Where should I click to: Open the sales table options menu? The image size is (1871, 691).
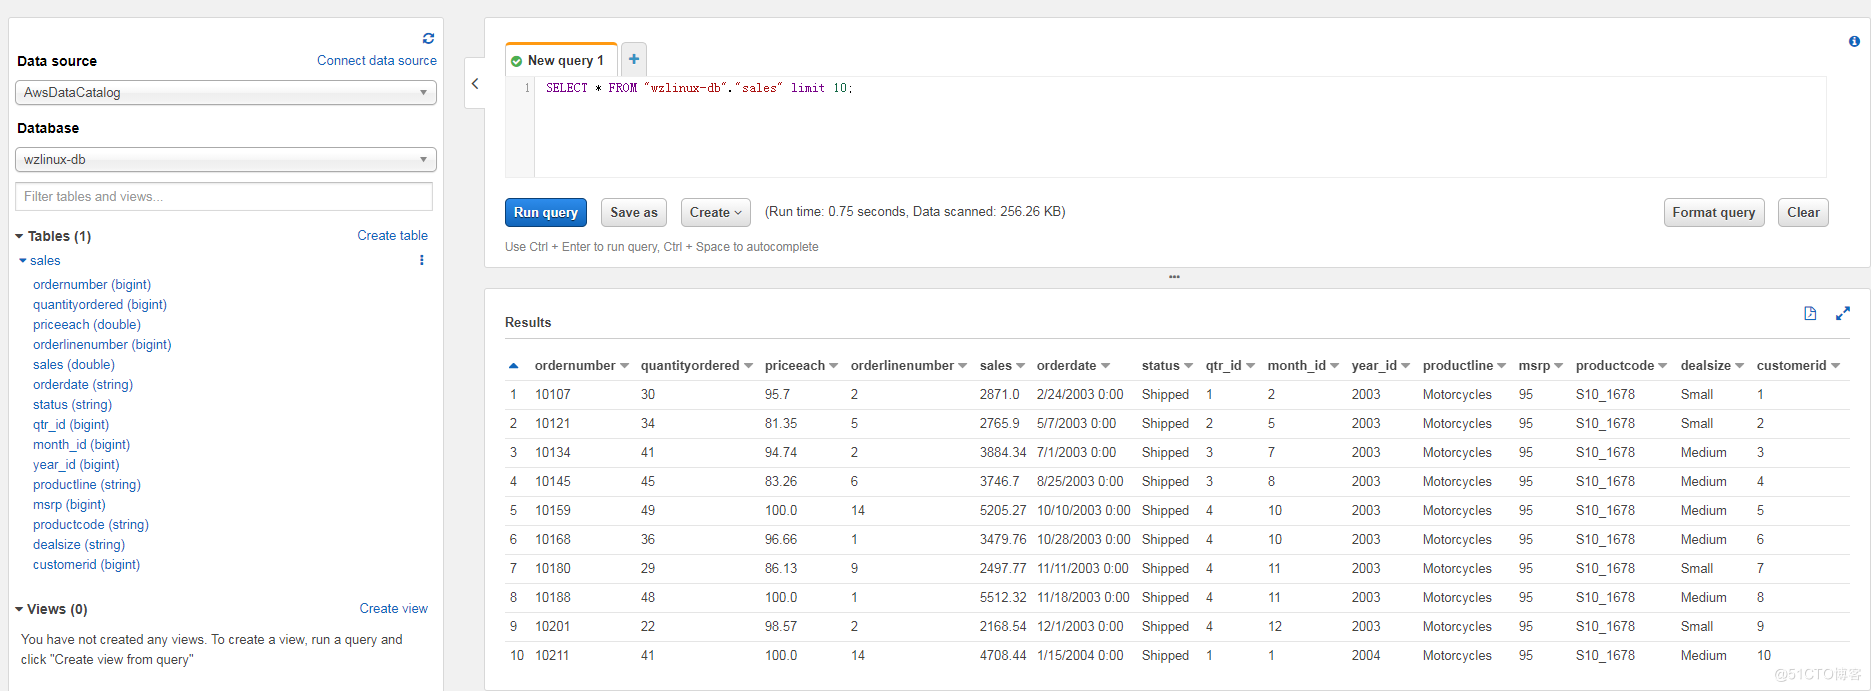tap(422, 260)
